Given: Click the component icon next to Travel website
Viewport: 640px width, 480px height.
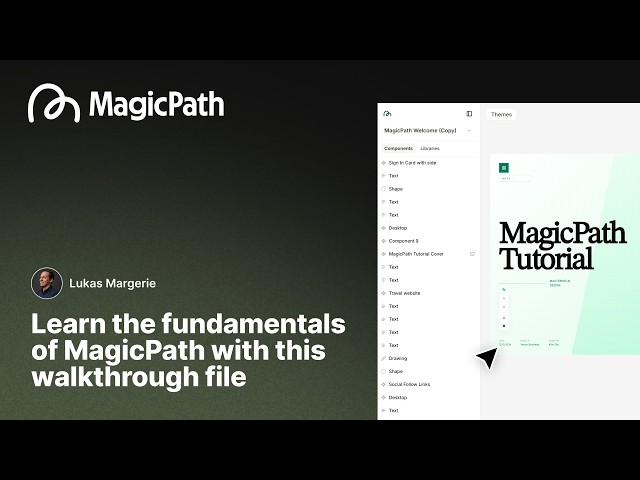Looking at the screenshot, I should pyautogui.click(x=383, y=293).
